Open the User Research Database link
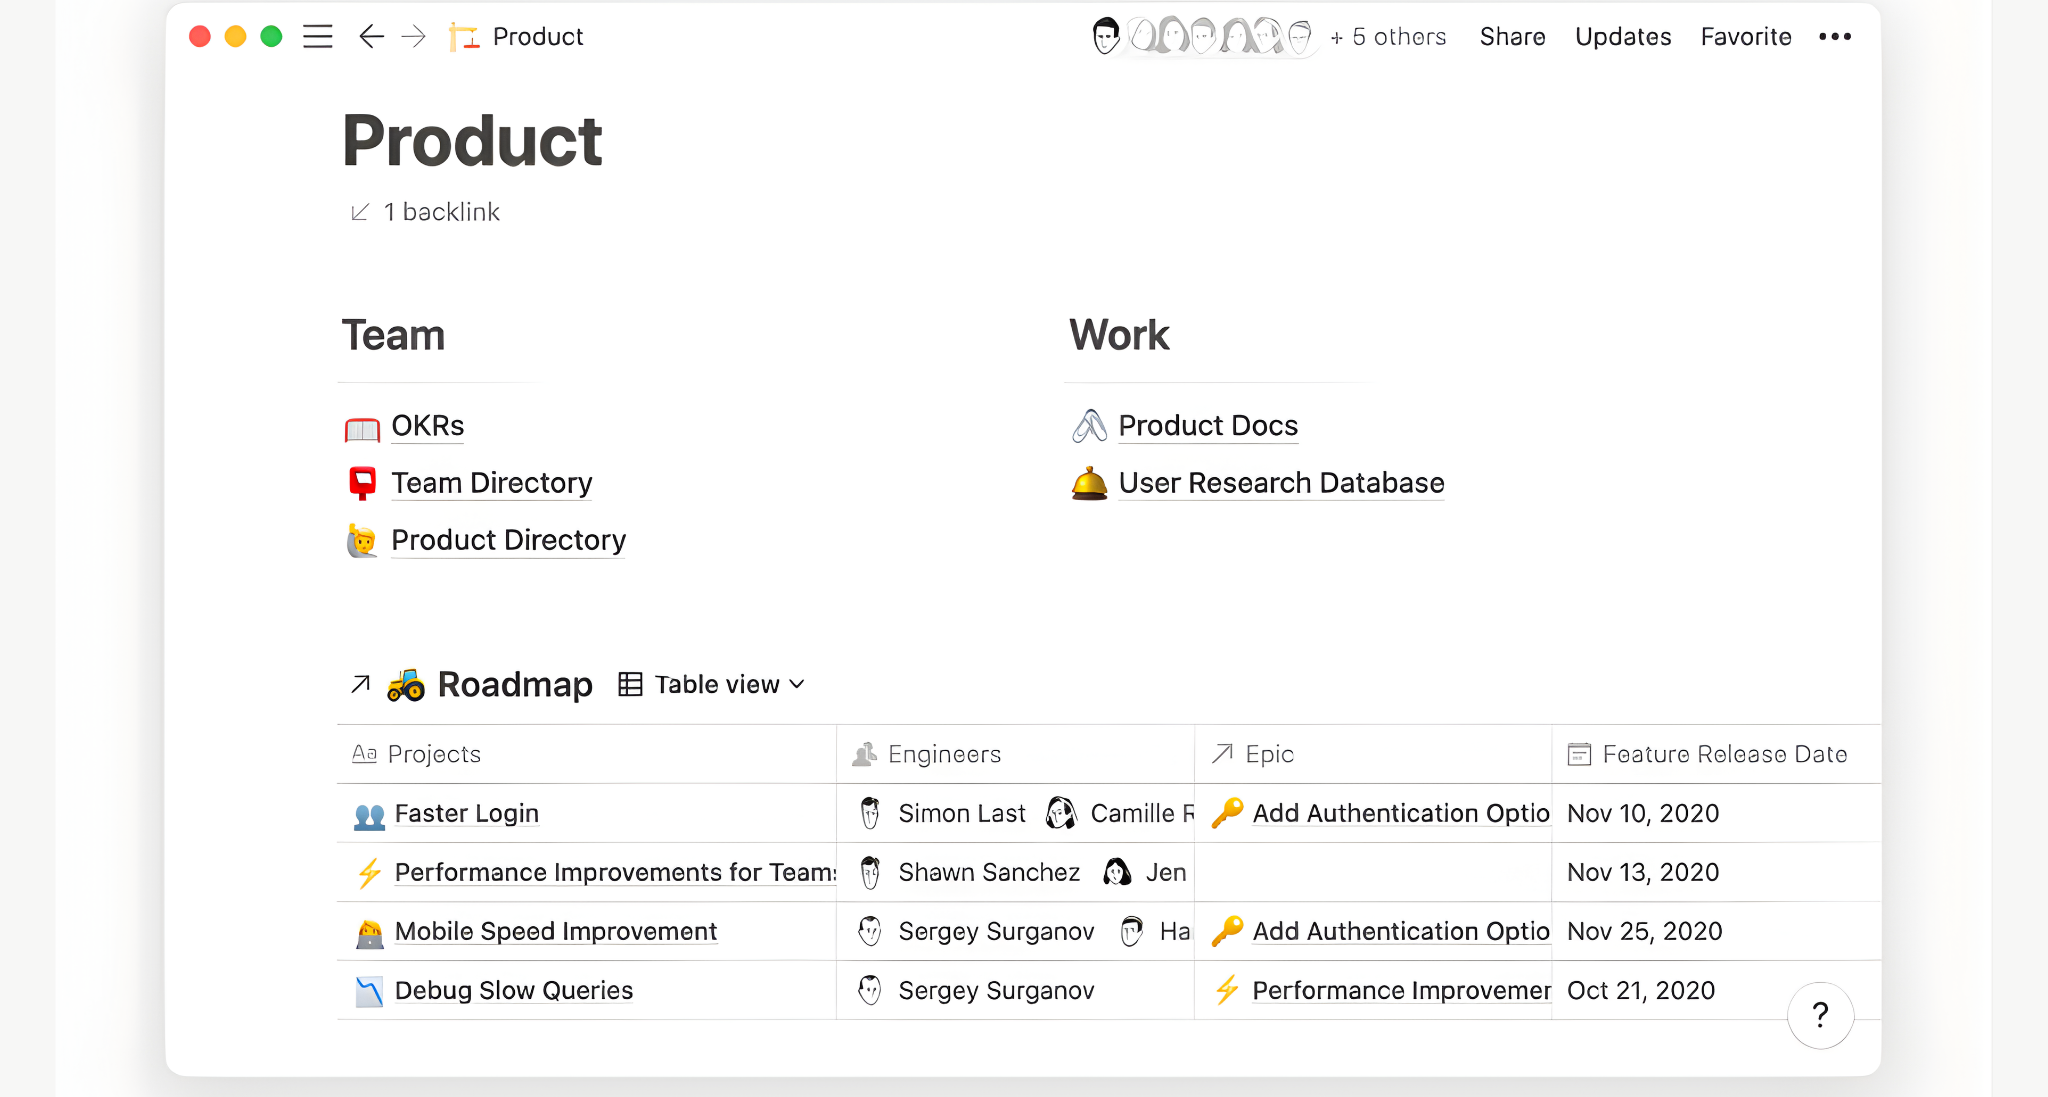The width and height of the screenshot is (2048, 1097). (1280, 483)
